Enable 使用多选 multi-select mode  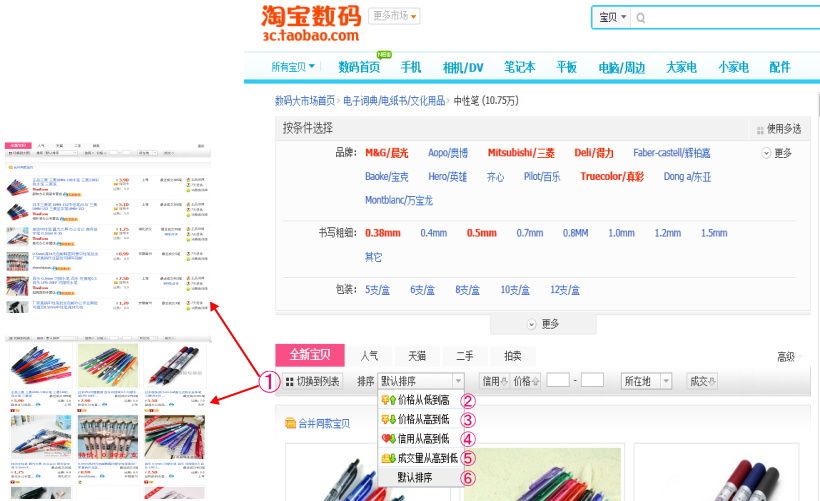(779, 129)
